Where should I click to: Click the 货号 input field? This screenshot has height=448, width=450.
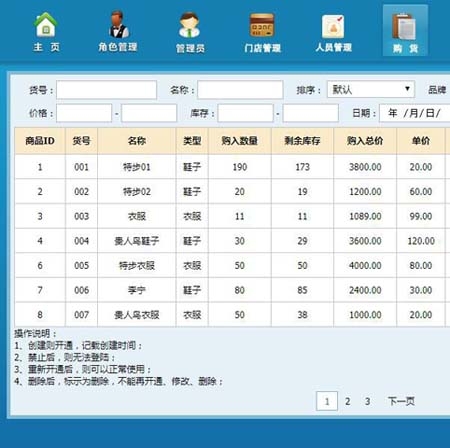[x=106, y=90]
